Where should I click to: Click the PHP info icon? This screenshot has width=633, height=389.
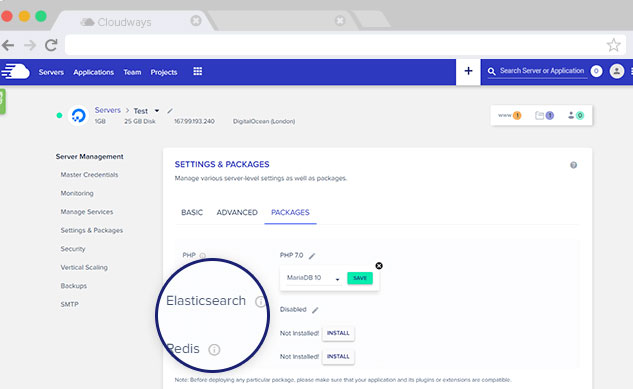[x=203, y=255]
